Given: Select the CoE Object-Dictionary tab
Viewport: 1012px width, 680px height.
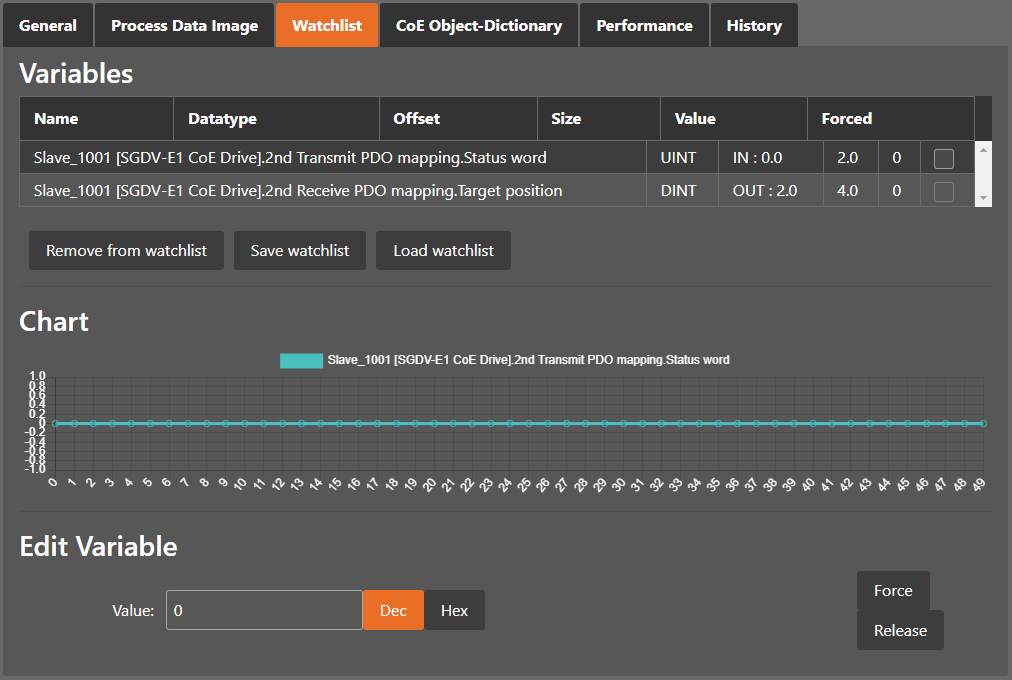Looking at the screenshot, I should pos(478,25).
